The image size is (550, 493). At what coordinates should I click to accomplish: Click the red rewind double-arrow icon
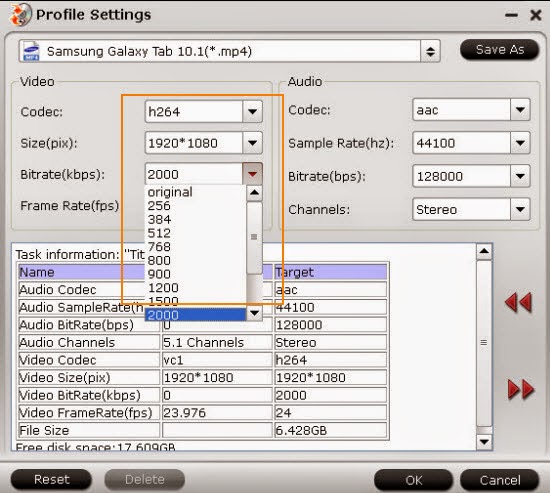pos(518,302)
